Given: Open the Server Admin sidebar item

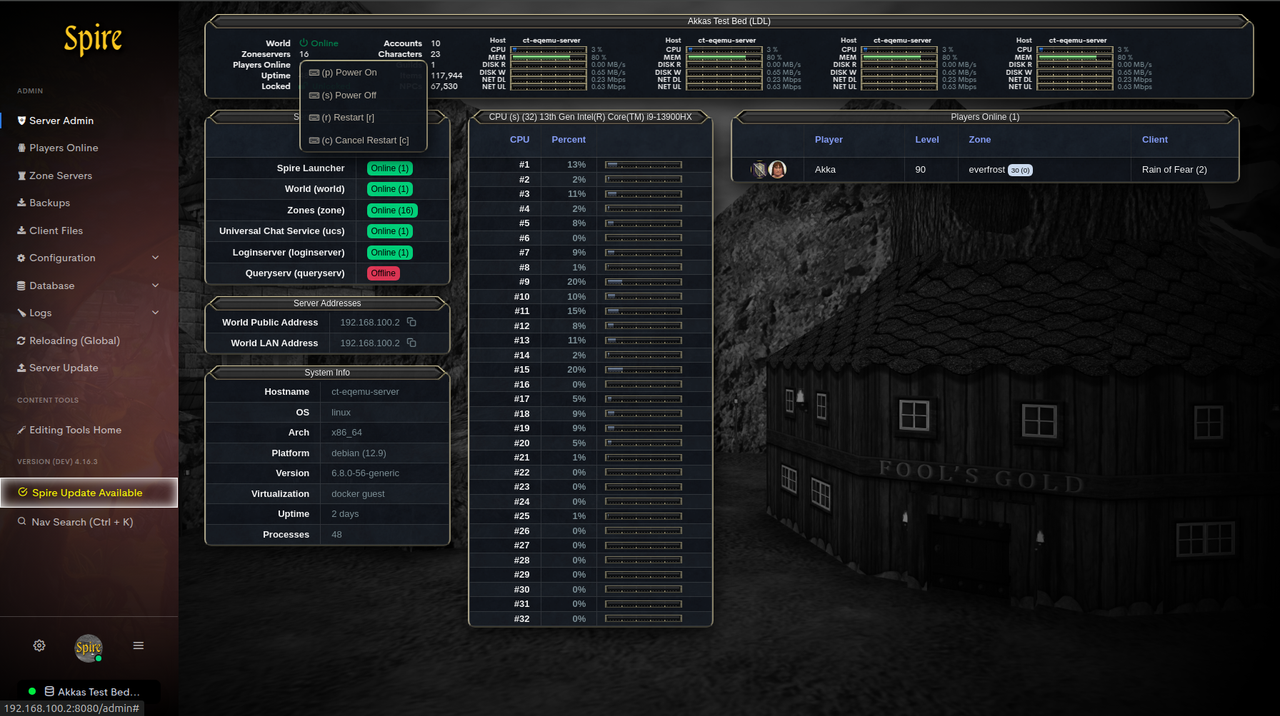Looking at the screenshot, I should click(x=88, y=120).
